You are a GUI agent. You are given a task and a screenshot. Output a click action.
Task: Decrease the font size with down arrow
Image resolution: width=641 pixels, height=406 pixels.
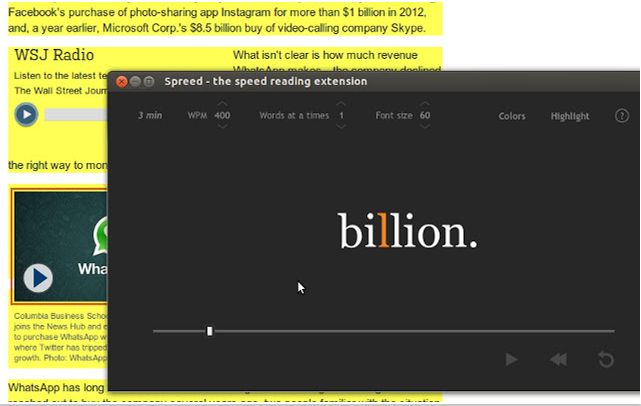(425, 128)
